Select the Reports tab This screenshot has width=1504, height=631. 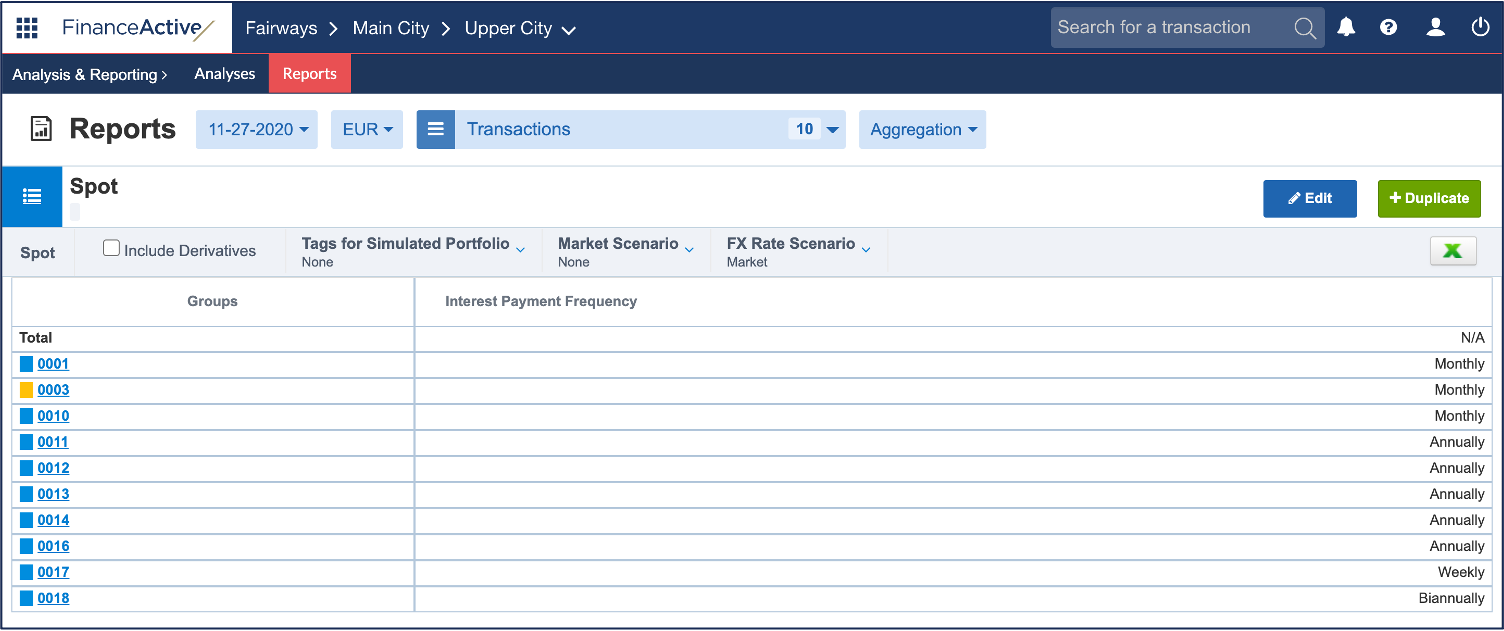coord(309,74)
